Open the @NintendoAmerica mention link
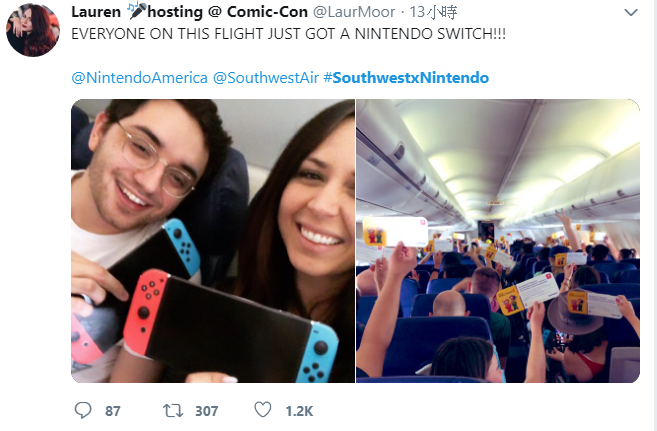This screenshot has height=431, width=657. 140,78
